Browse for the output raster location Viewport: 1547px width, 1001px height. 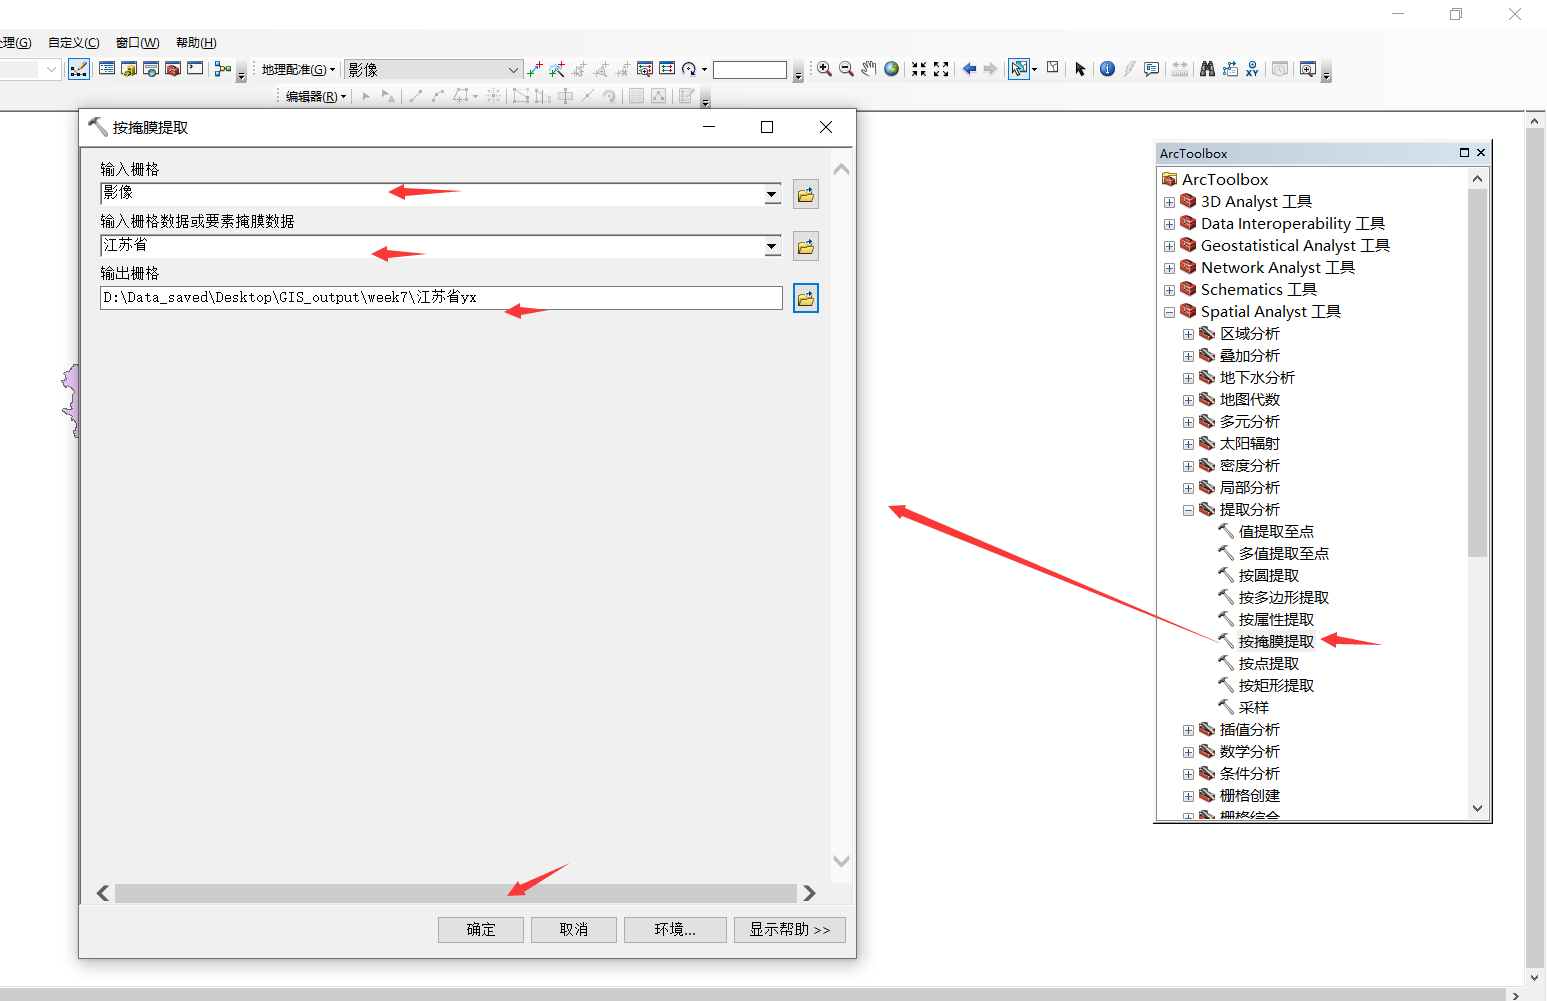[806, 298]
